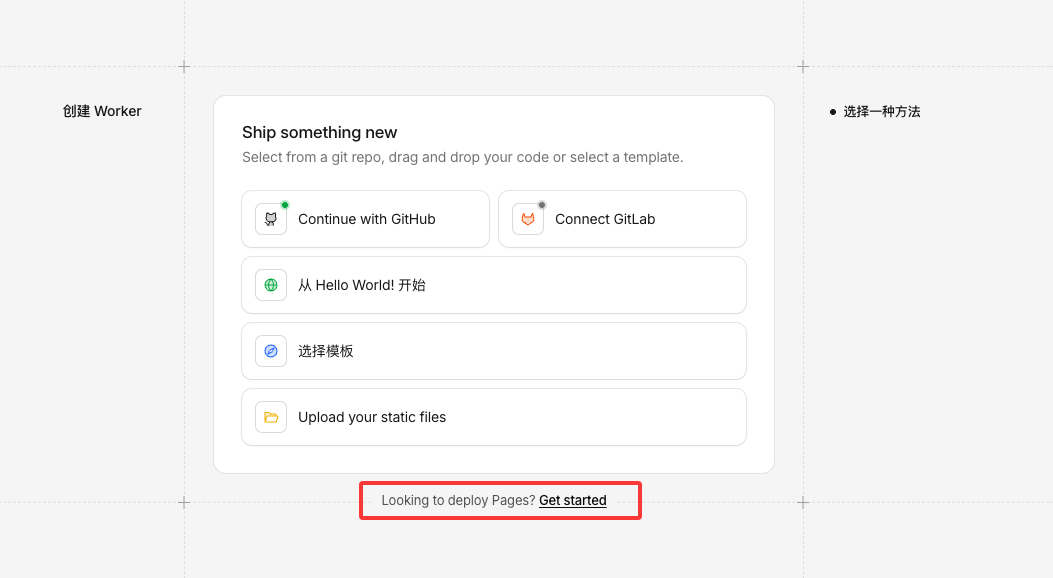Click the Looking to deploy Pages? text

coord(458,500)
